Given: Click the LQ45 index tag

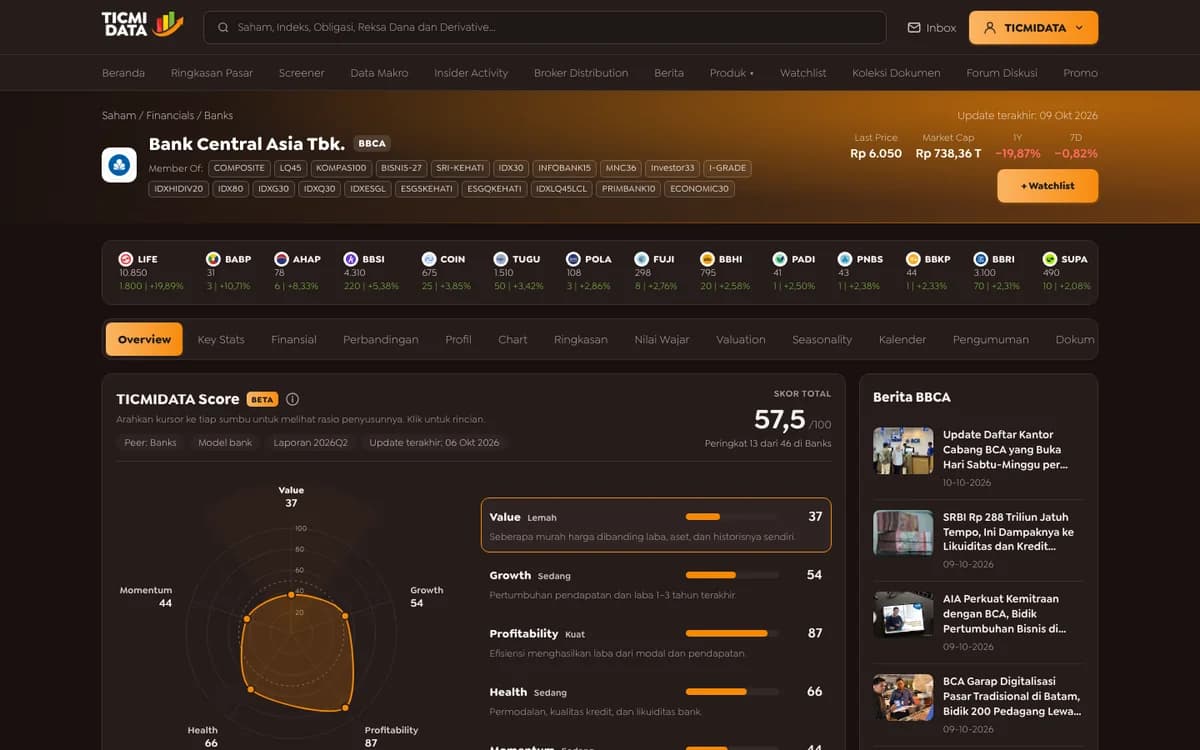Looking at the screenshot, I should click(x=291, y=168).
